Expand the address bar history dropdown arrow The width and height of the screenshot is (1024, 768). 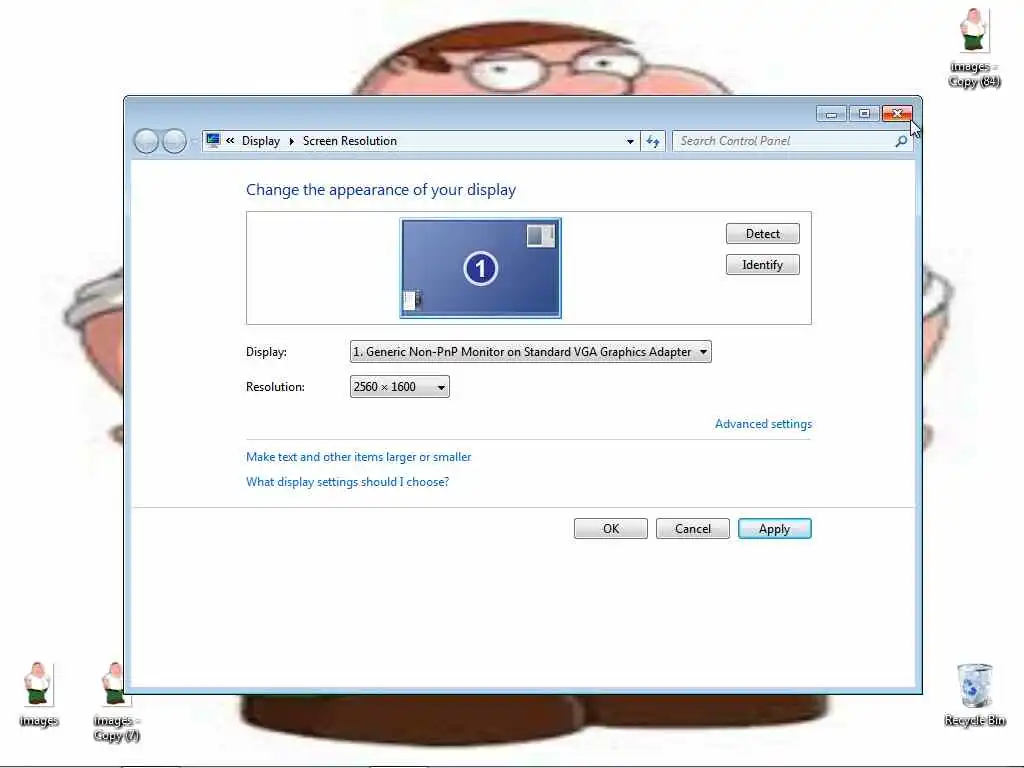pos(630,141)
